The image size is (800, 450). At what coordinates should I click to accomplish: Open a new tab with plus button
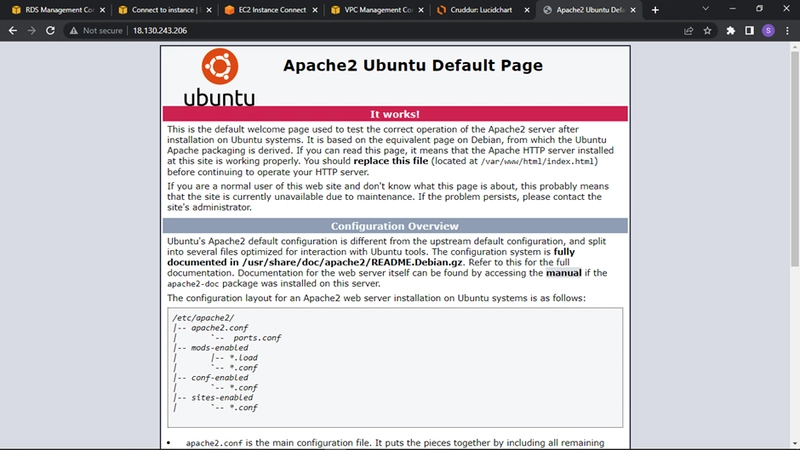(x=655, y=10)
